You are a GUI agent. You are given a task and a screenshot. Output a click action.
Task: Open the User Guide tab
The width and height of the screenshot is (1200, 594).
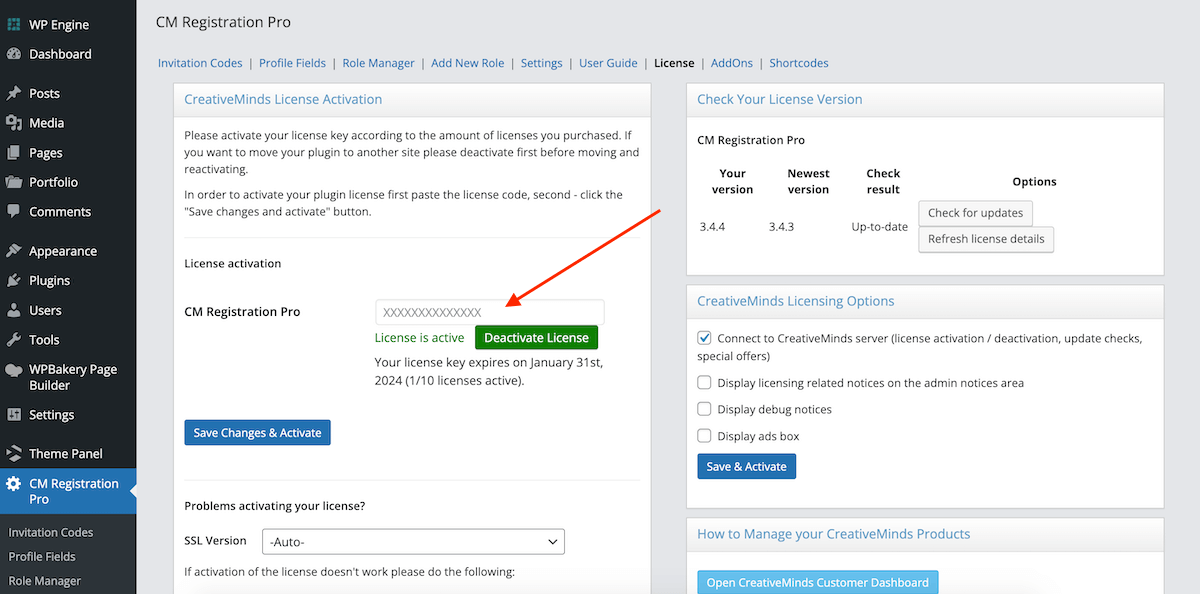coord(608,63)
